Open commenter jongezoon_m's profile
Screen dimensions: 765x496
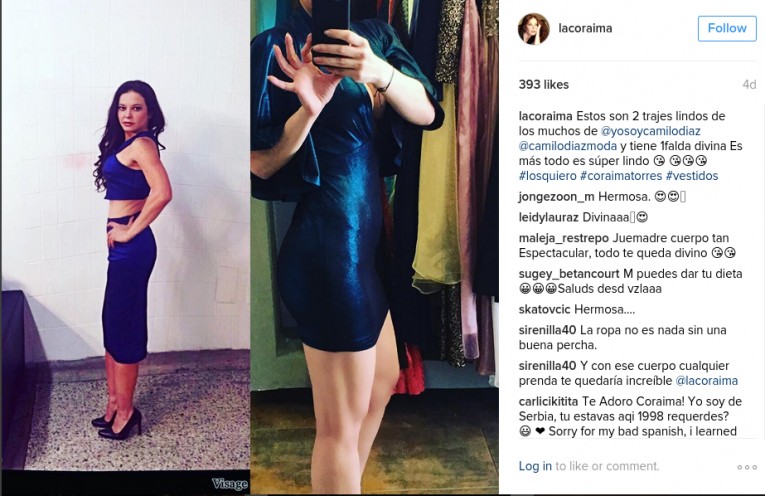[x=557, y=197]
